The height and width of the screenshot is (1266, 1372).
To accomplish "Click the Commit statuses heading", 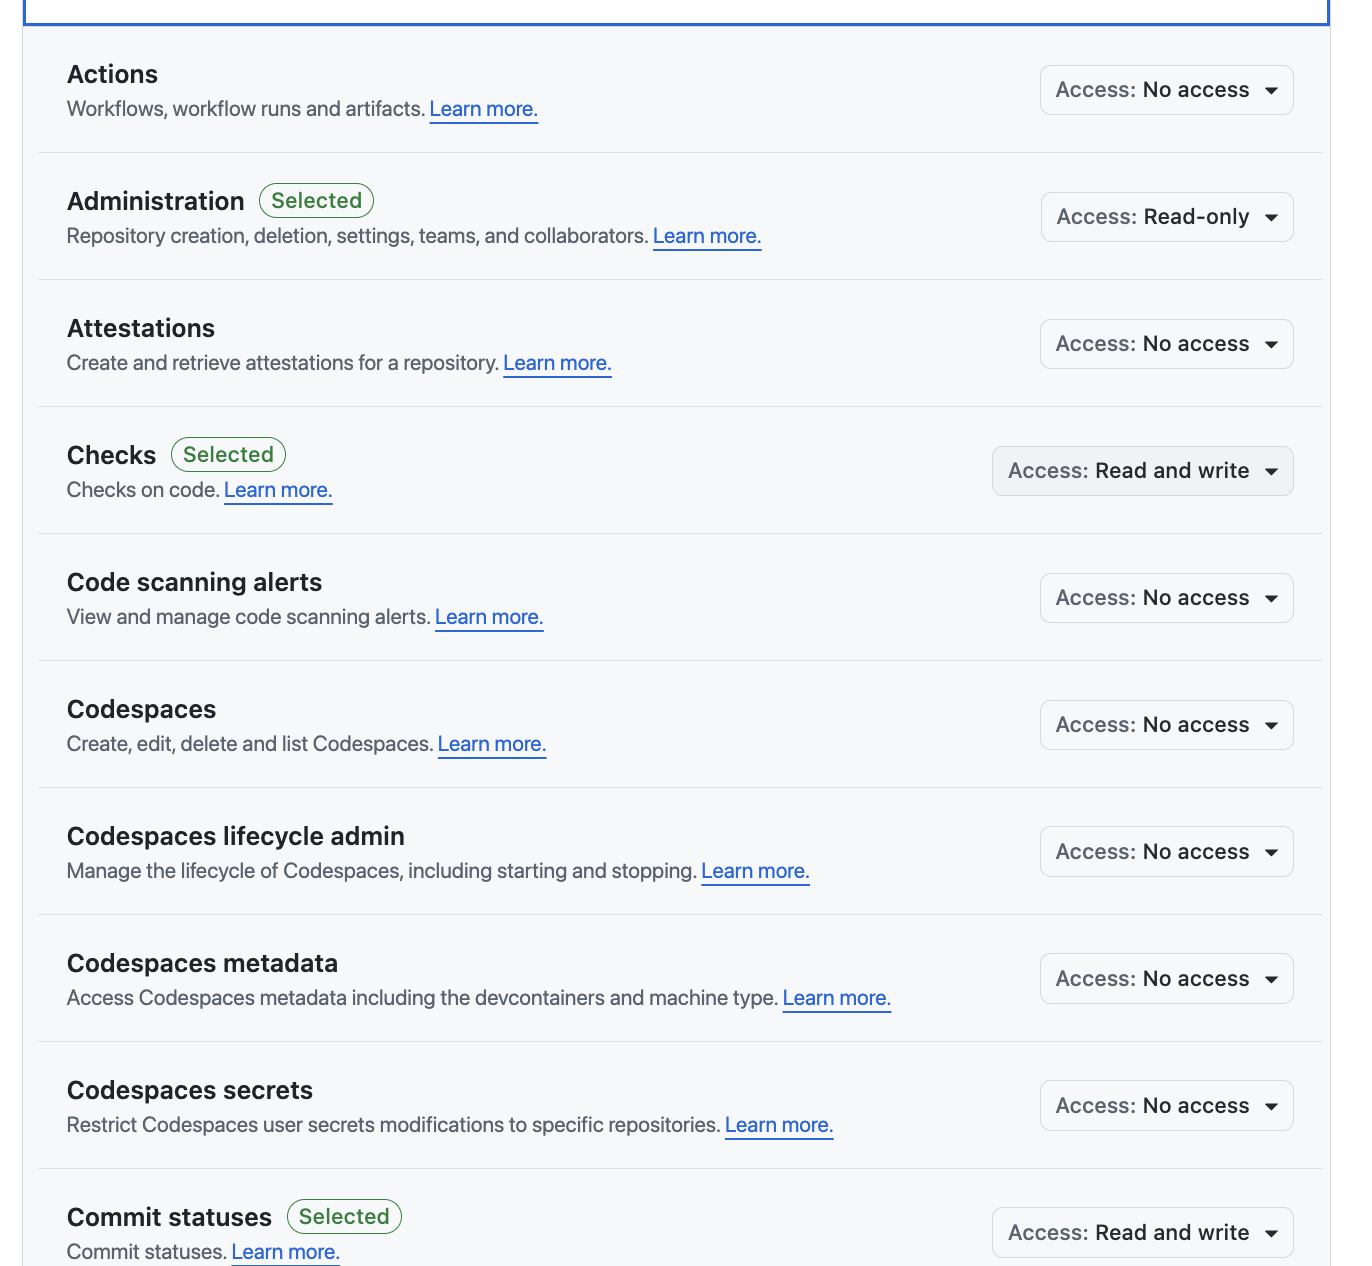I will 169,1218.
